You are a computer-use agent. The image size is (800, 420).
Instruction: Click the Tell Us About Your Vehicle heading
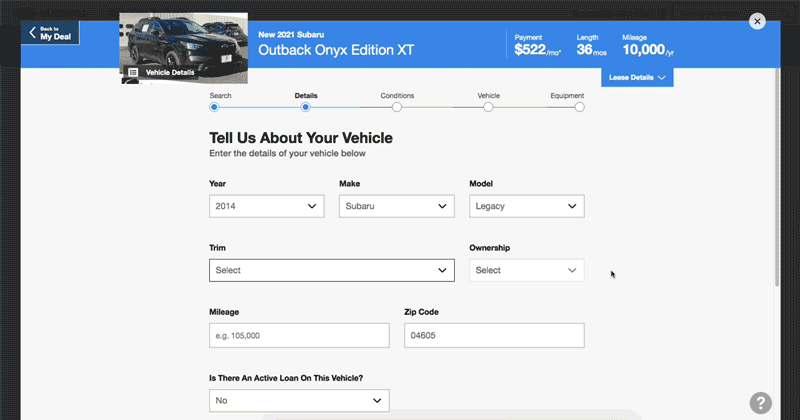click(301, 138)
